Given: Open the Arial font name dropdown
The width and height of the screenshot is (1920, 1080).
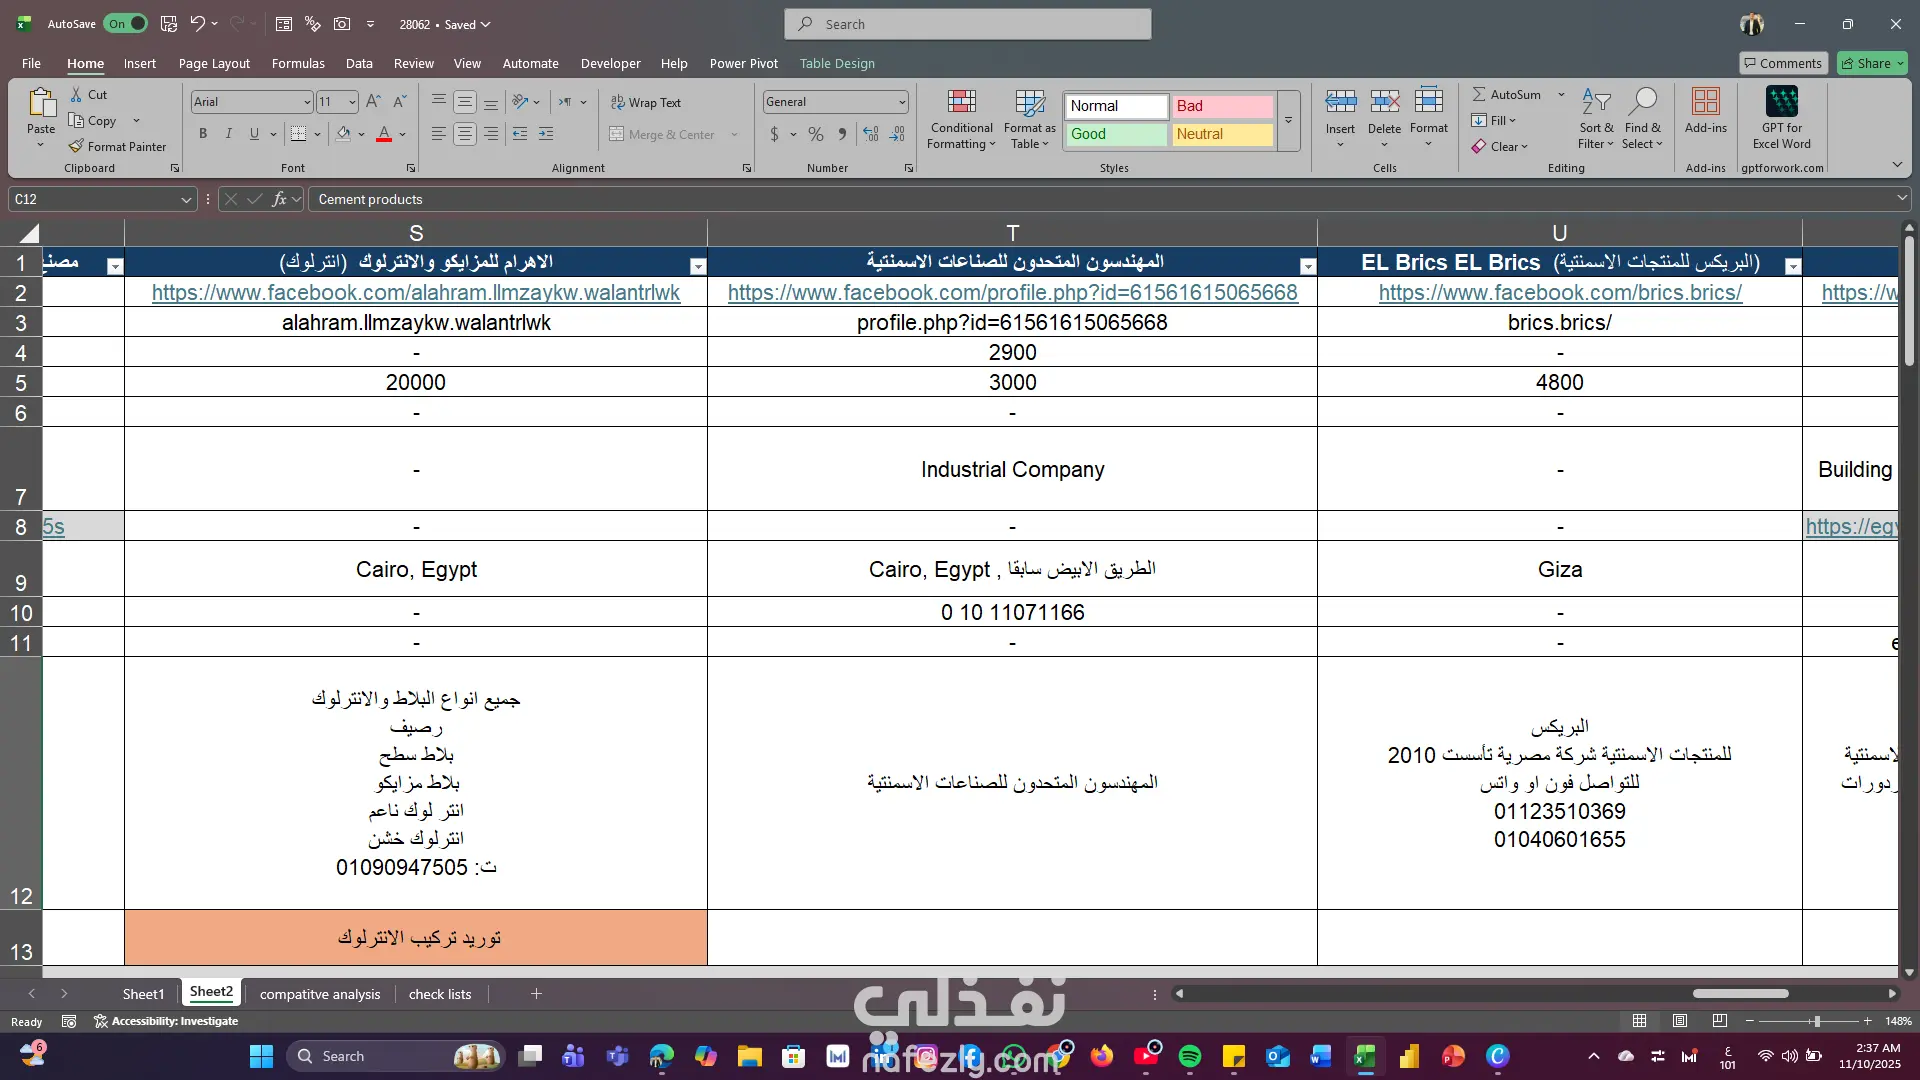Looking at the screenshot, I should tap(306, 102).
